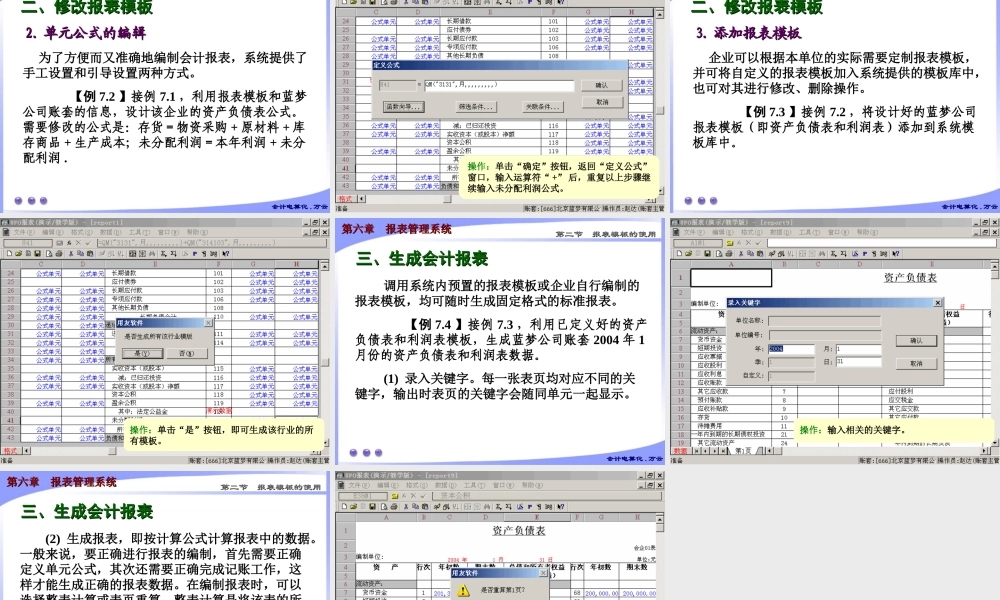The height and width of the screenshot is (600, 1000).
Task: Click the Save icon on the report toolbar
Action: 38,252
